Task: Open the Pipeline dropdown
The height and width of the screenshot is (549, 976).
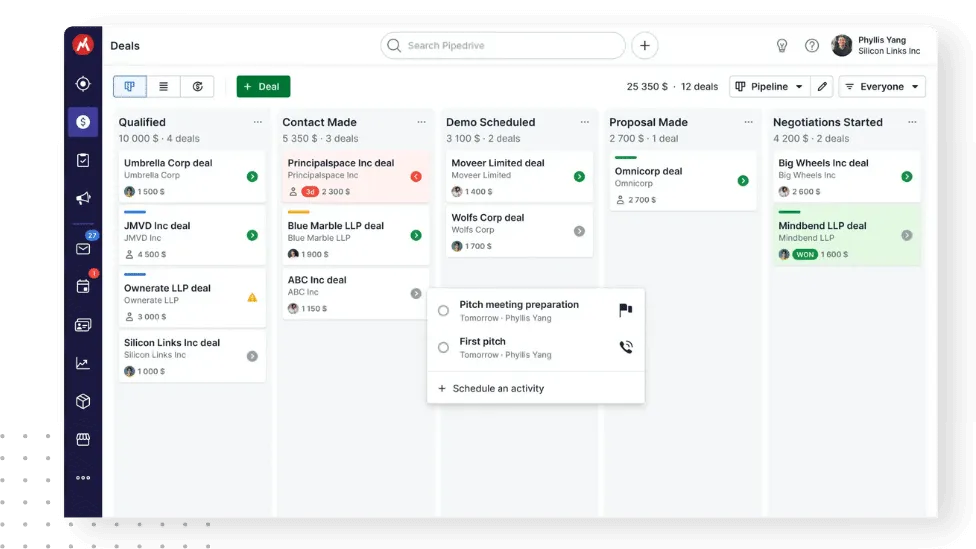Action: [x=769, y=87]
